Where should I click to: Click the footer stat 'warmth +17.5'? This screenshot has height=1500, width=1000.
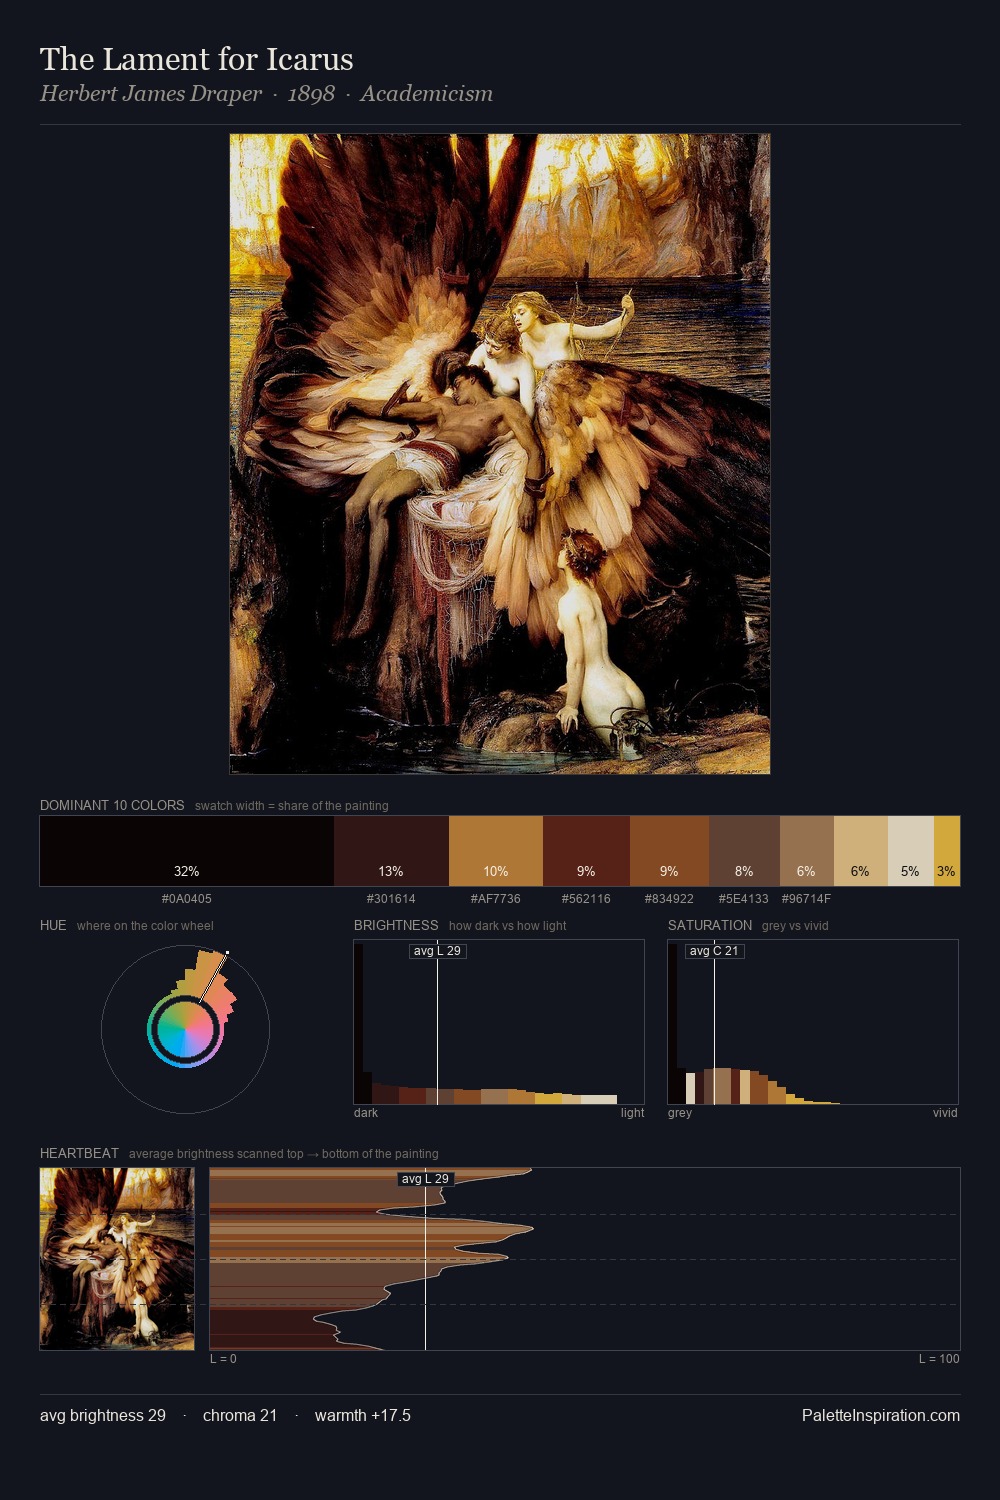point(363,1415)
